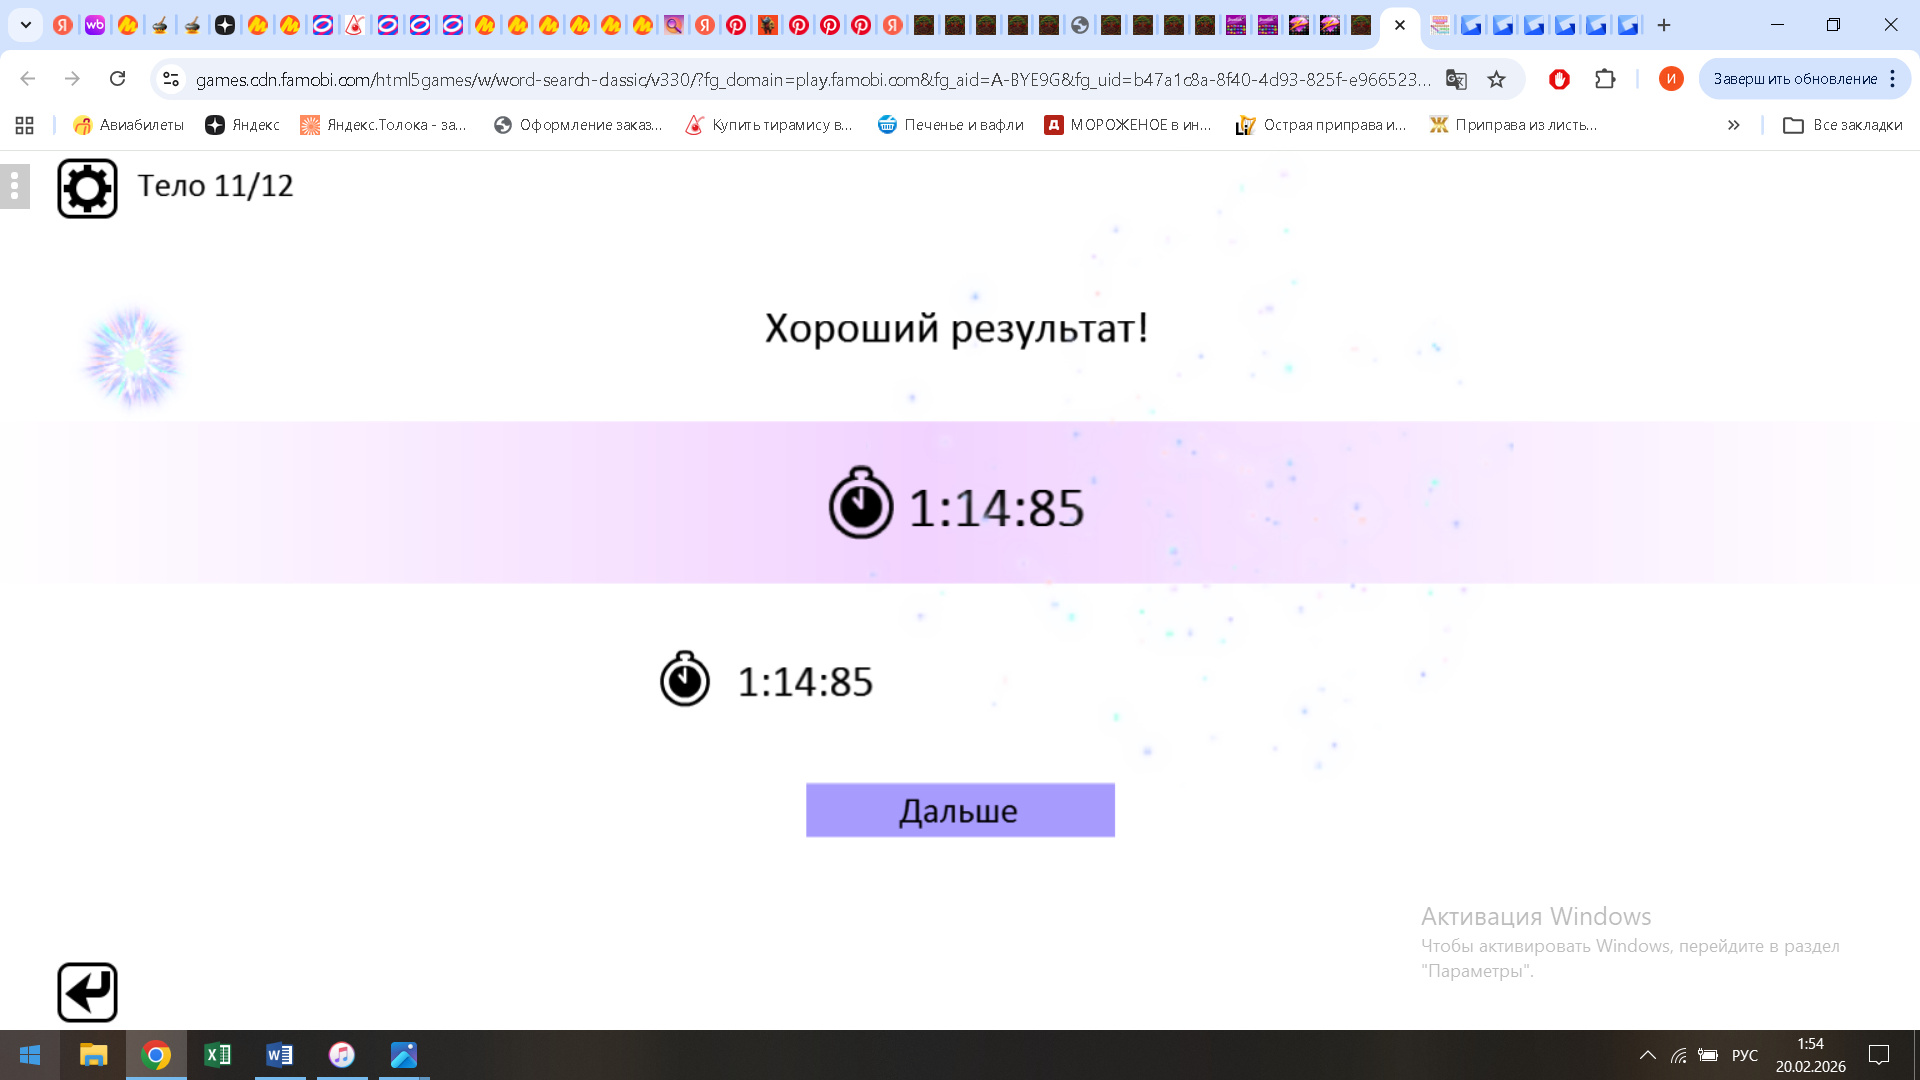This screenshot has height=1080, width=1920.
Task: Open the Chrome three-dot menu
Action: 1893,79
